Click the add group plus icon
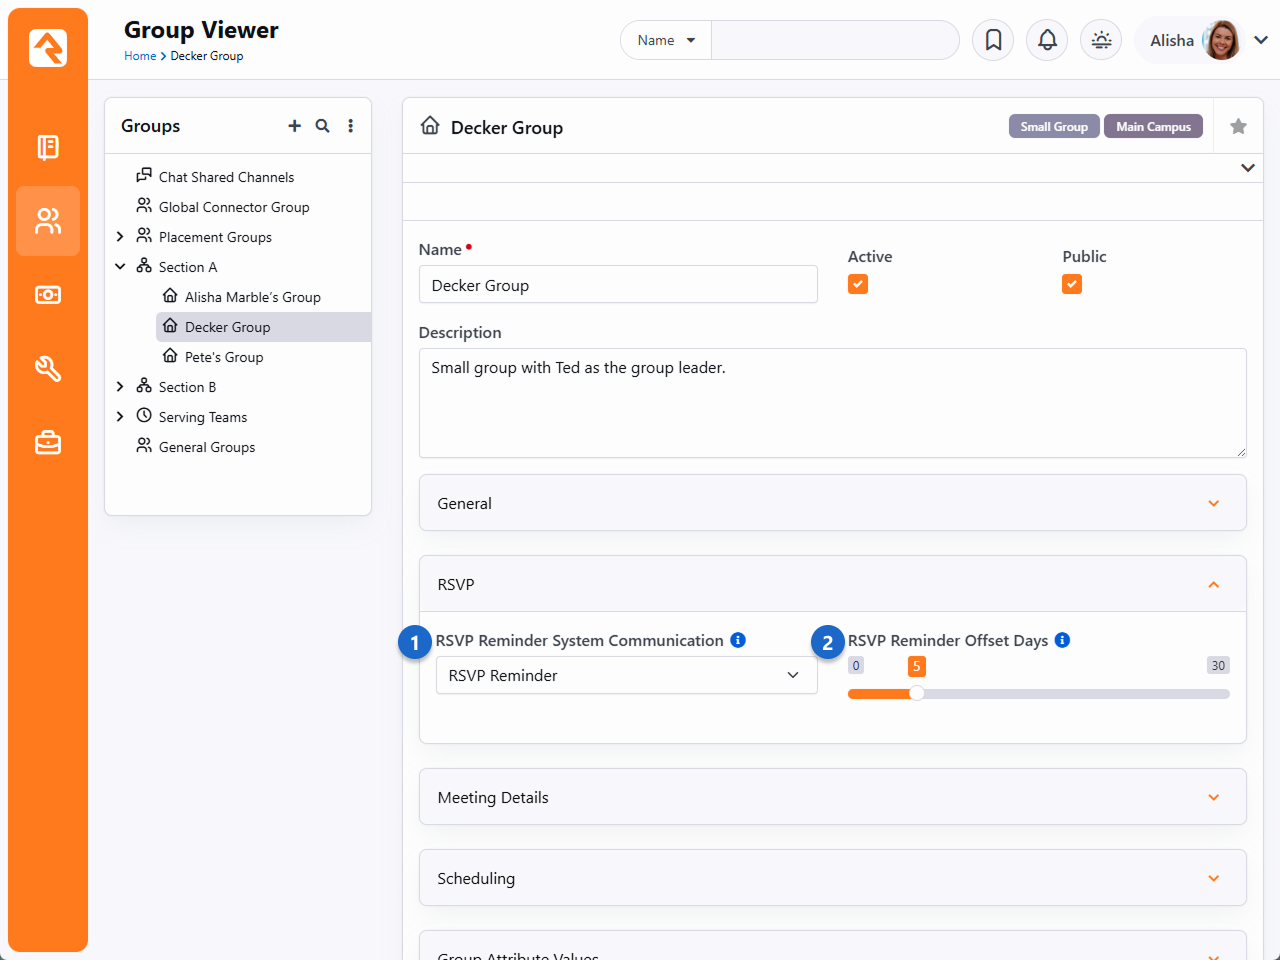This screenshot has height=960, width=1280. click(x=294, y=126)
